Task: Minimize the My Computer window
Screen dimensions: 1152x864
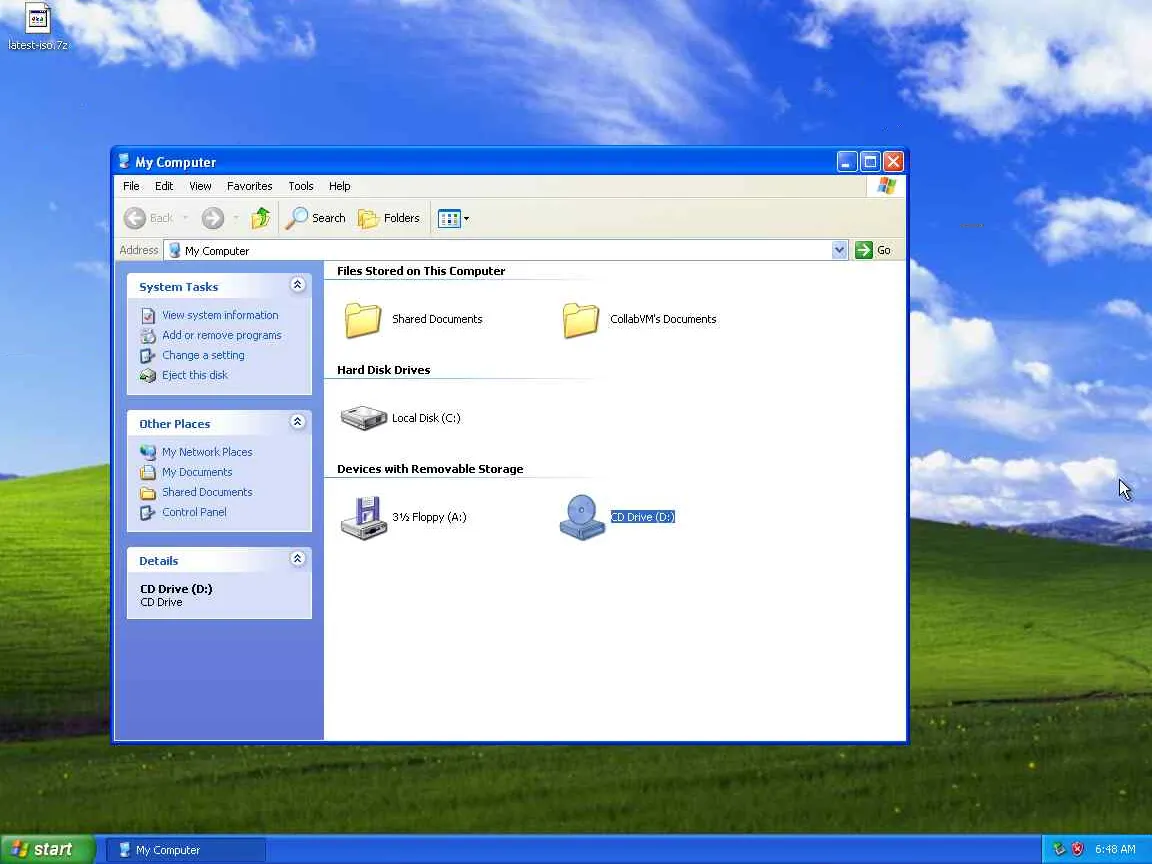Action: coord(847,162)
